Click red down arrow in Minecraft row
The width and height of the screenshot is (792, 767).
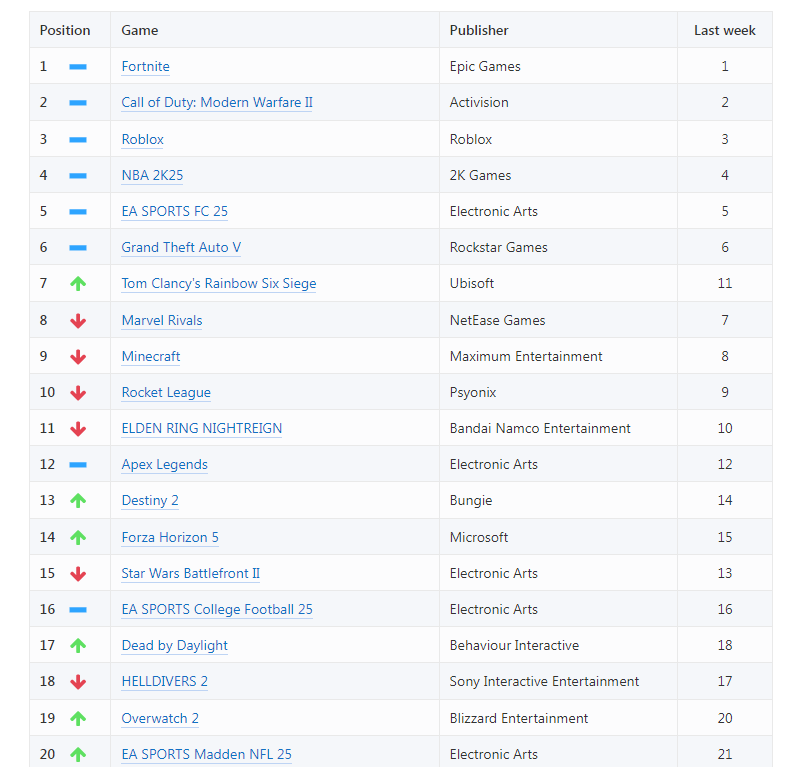[x=78, y=357]
